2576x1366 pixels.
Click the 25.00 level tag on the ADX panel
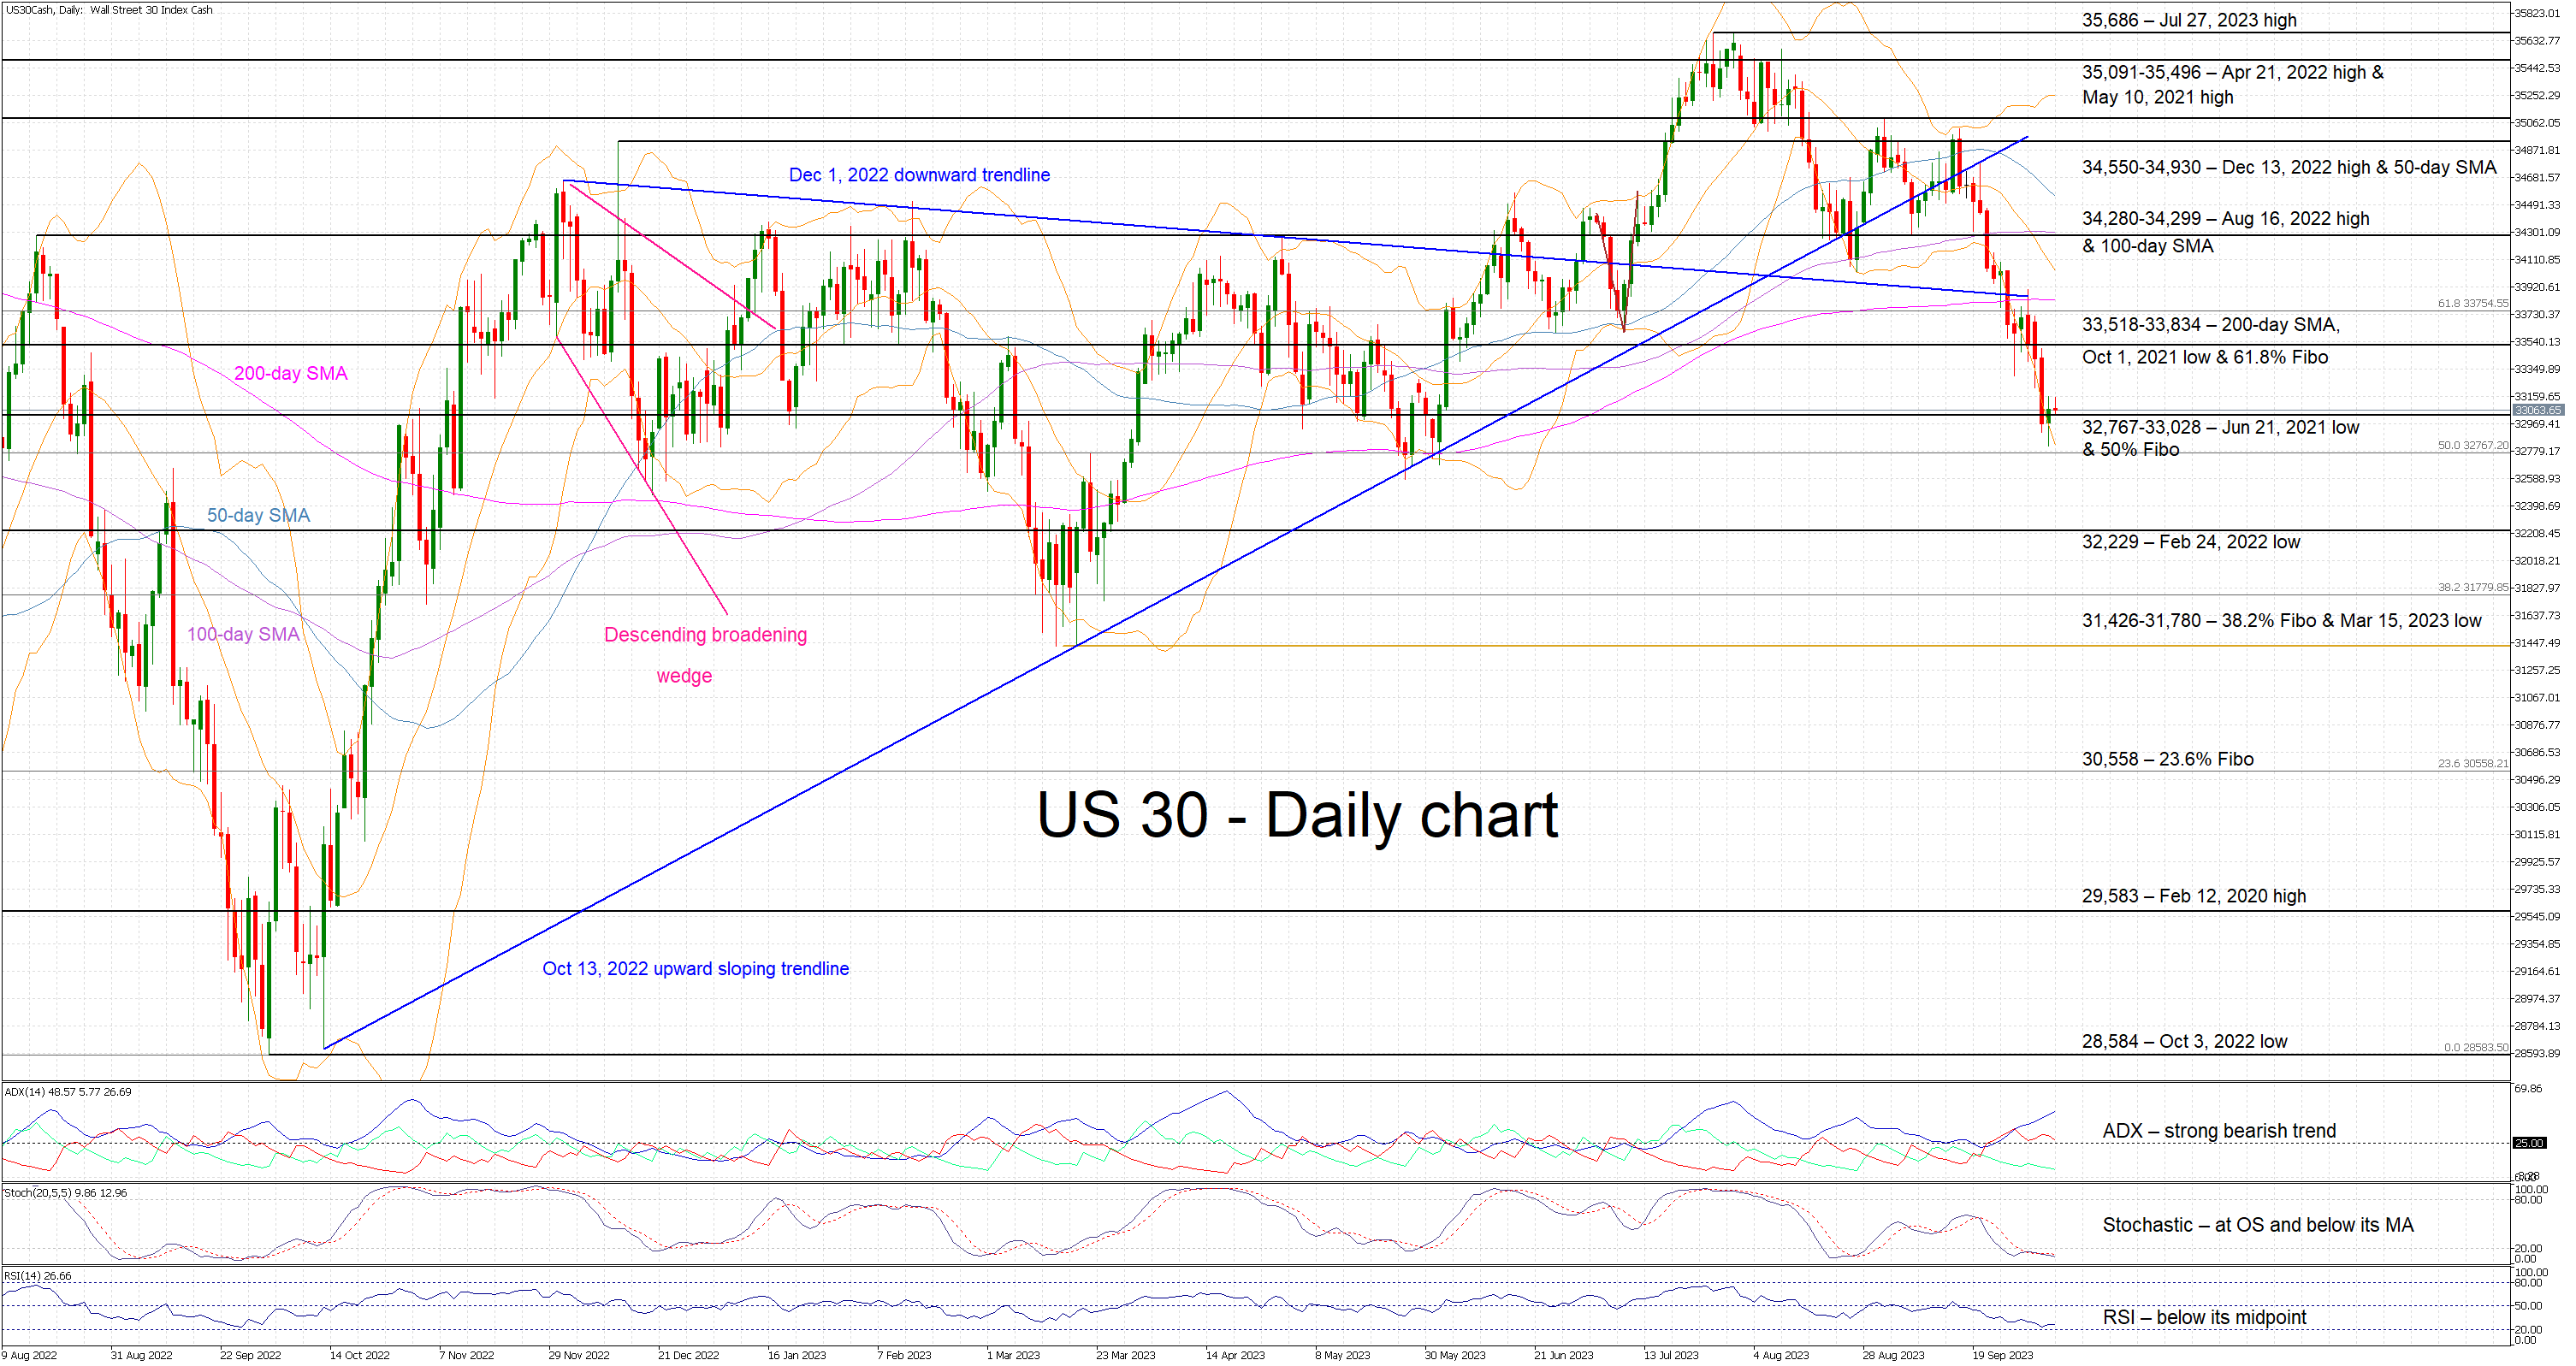(2529, 1143)
